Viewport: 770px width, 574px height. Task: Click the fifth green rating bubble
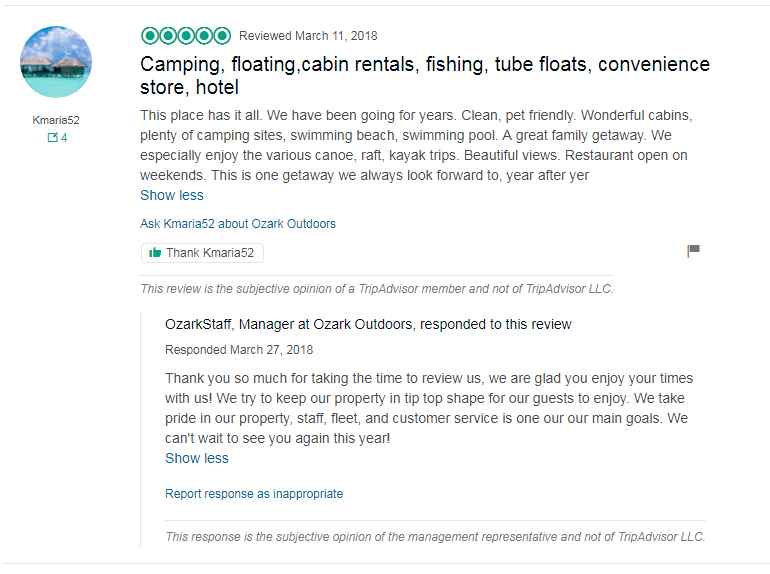point(222,36)
